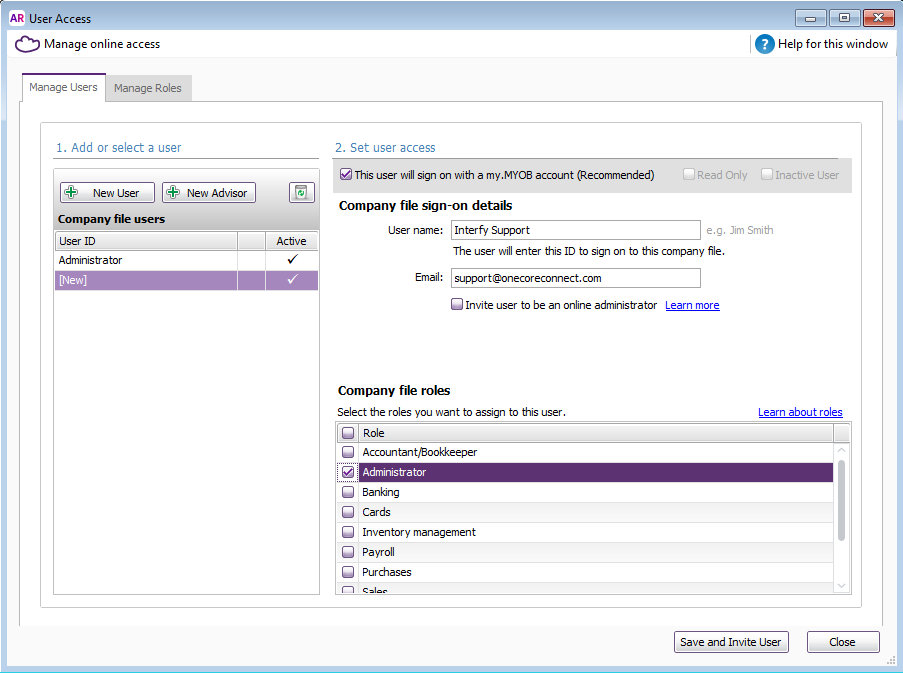Tick the Payroll role checkbox
This screenshot has height=673, width=903.
[348, 552]
